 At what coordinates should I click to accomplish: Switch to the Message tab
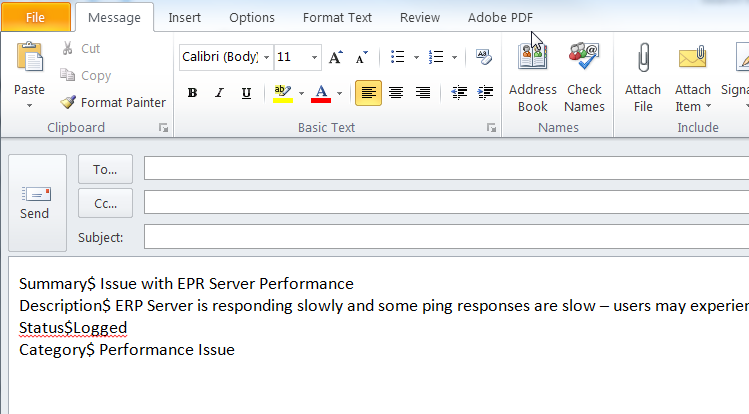click(x=115, y=17)
